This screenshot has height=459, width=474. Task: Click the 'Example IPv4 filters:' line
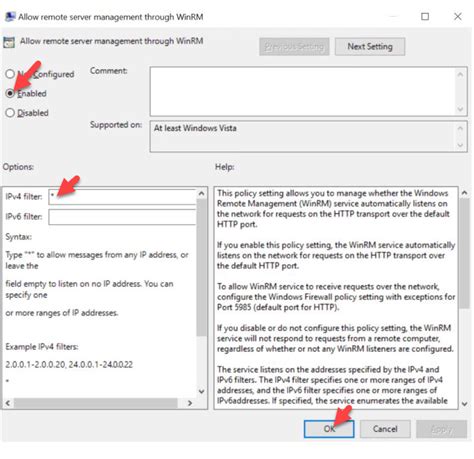point(42,347)
